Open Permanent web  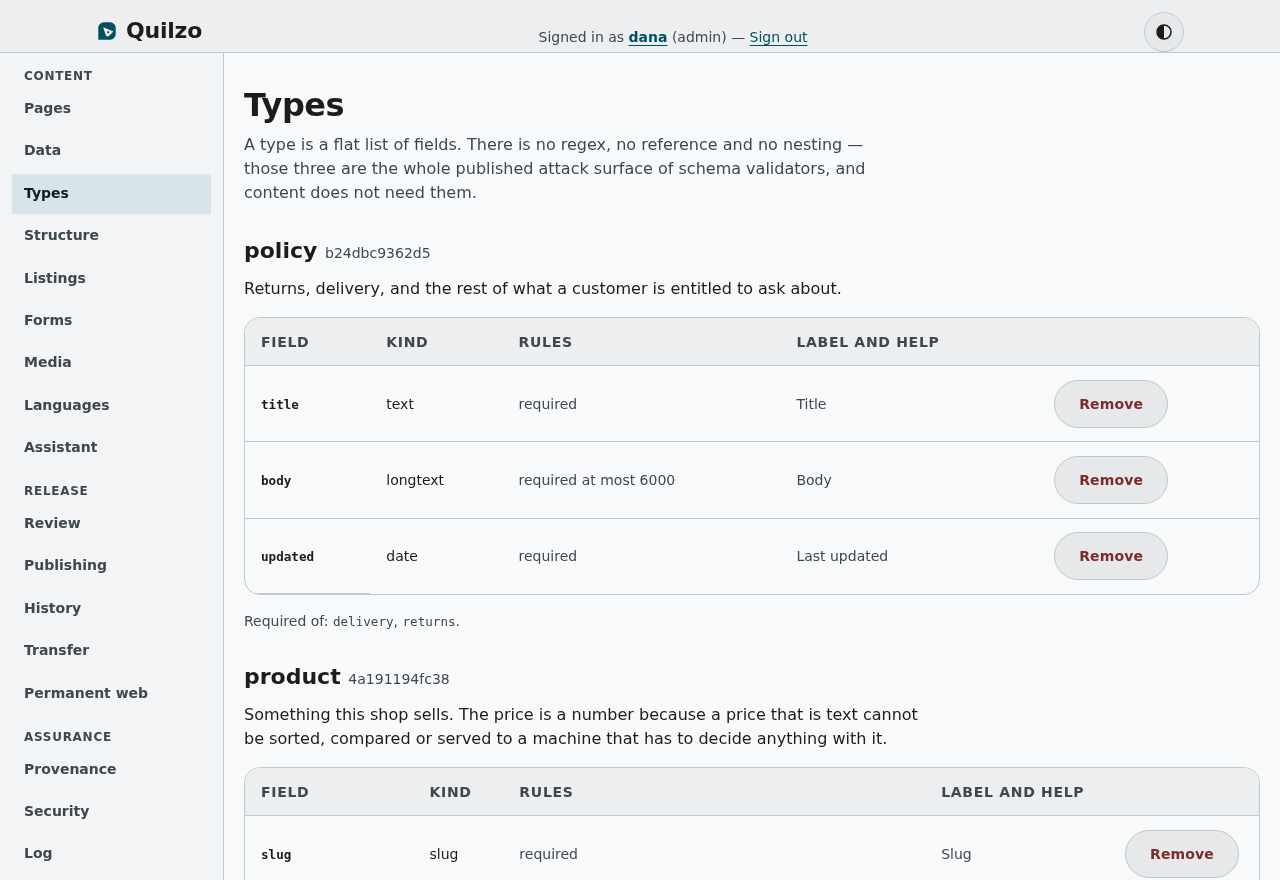coord(111,693)
